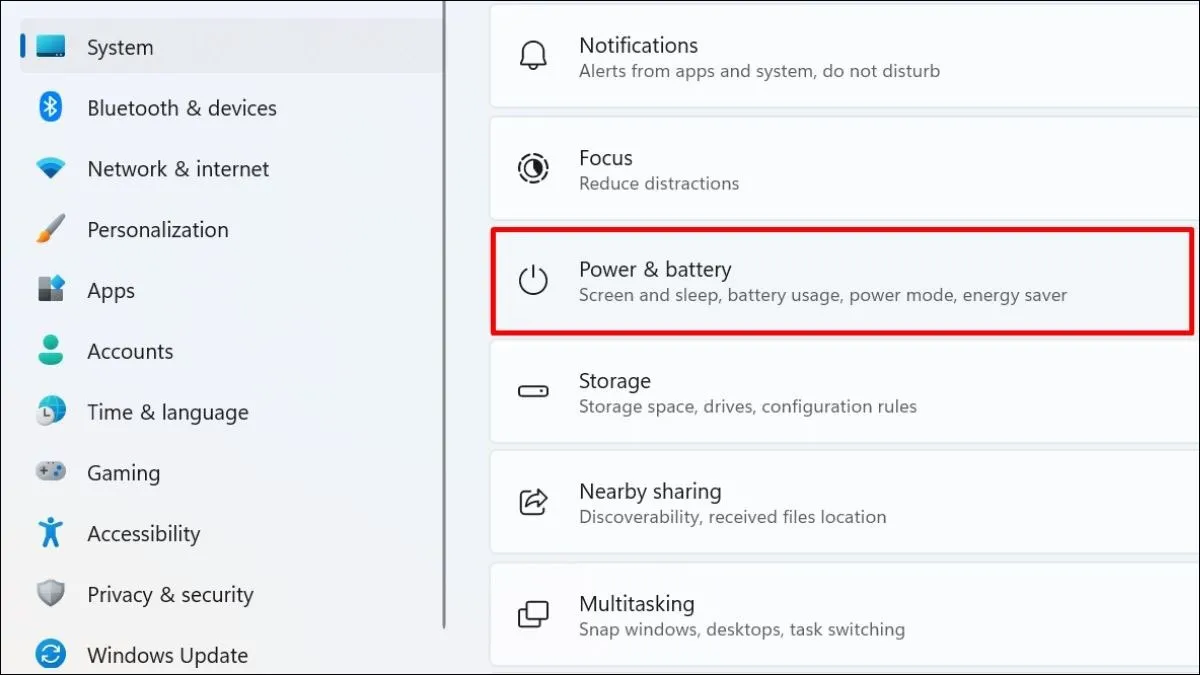Click the Time & language globe icon
This screenshot has width=1200, height=675.
tap(50, 411)
